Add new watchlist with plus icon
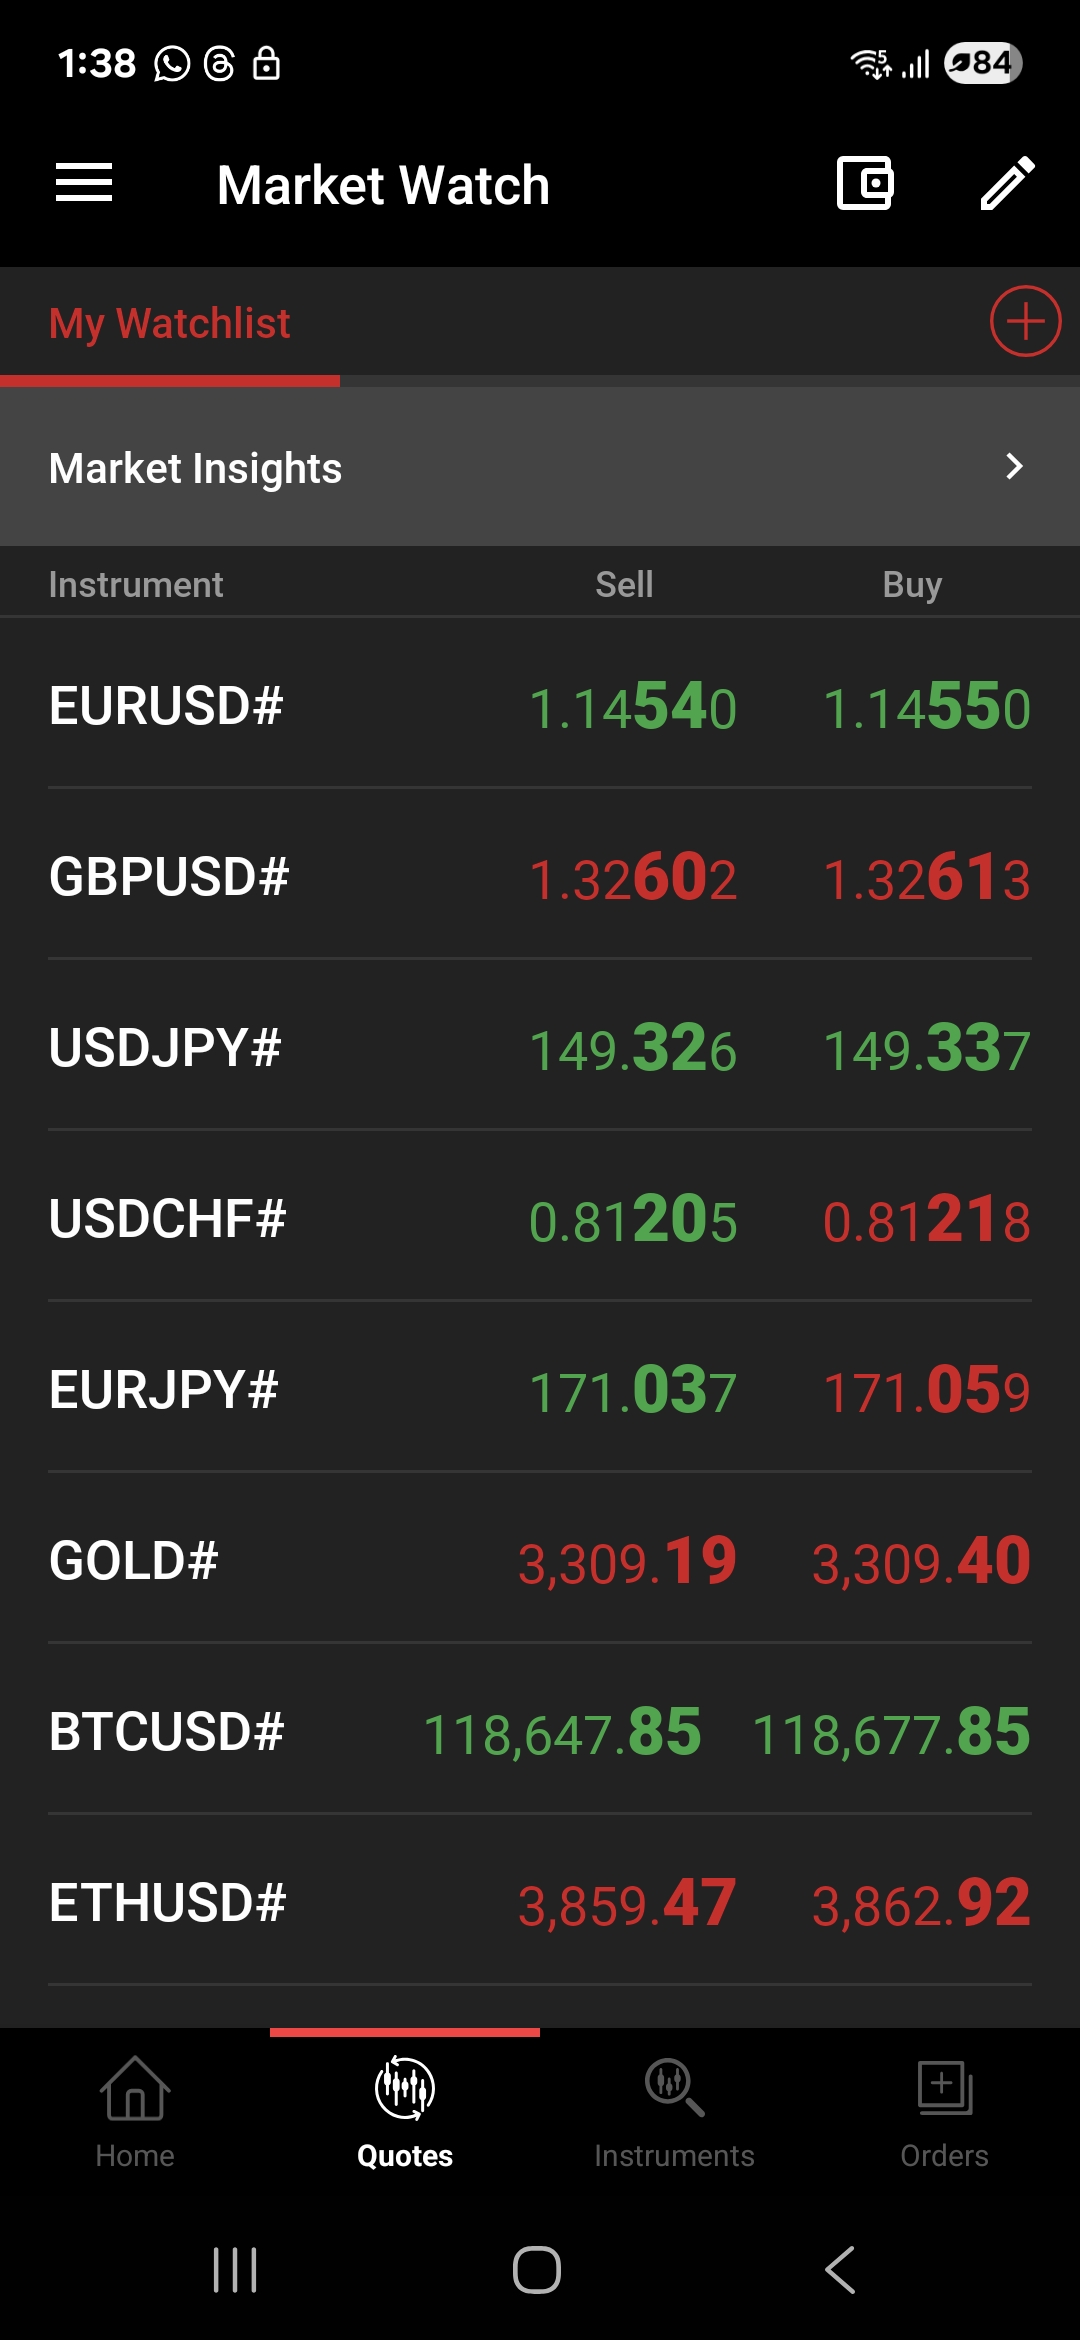 (x=1025, y=322)
